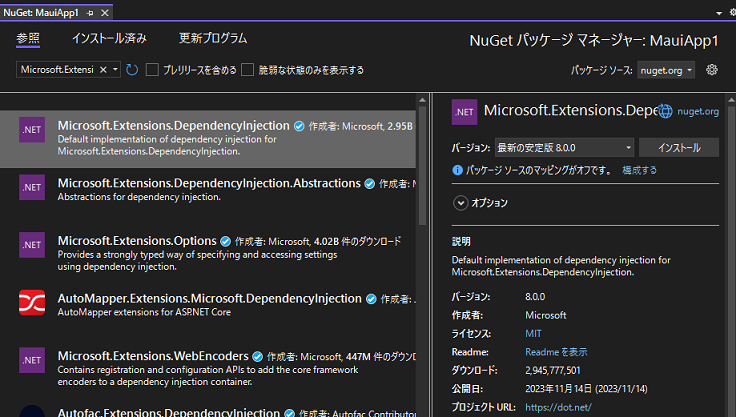
Task: Click publish date 2023年11月14日 value
Action: pyautogui.click(x=586, y=389)
